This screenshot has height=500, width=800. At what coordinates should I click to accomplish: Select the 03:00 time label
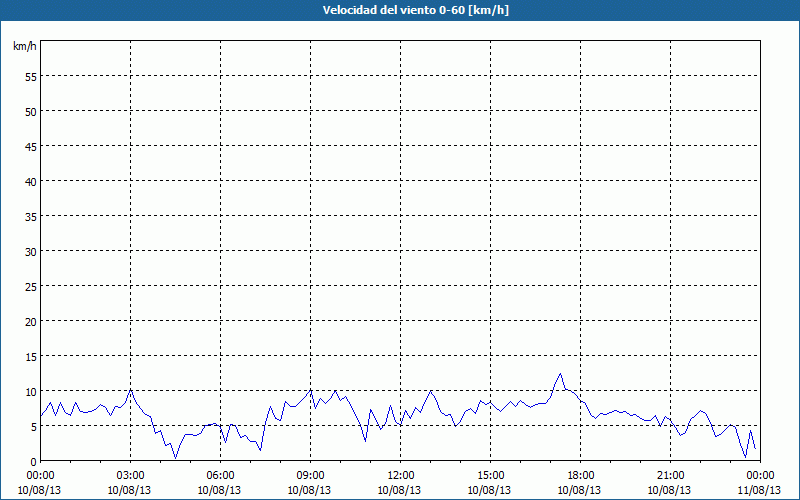131,476
